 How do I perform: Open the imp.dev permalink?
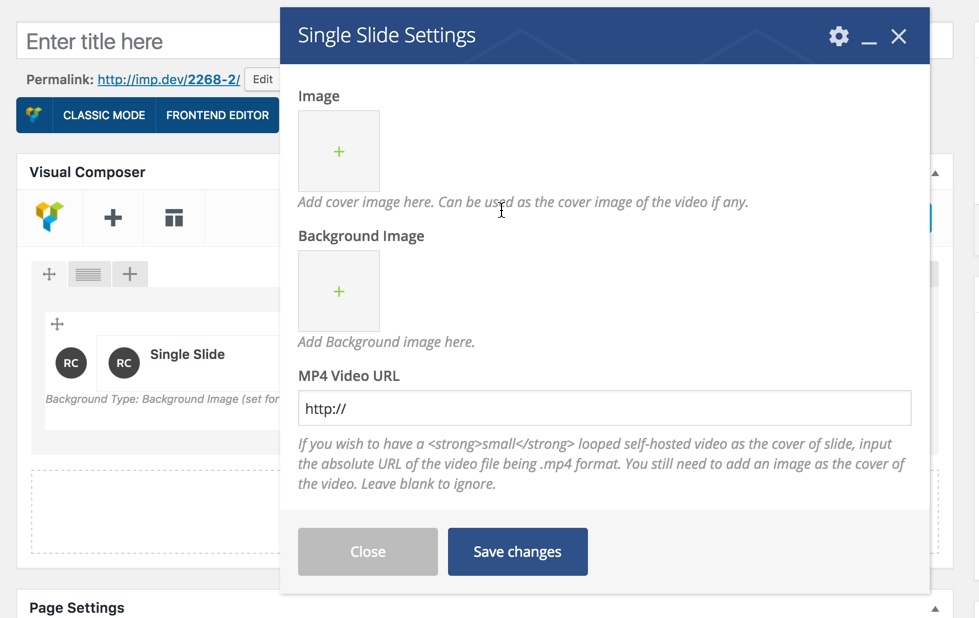168,80
